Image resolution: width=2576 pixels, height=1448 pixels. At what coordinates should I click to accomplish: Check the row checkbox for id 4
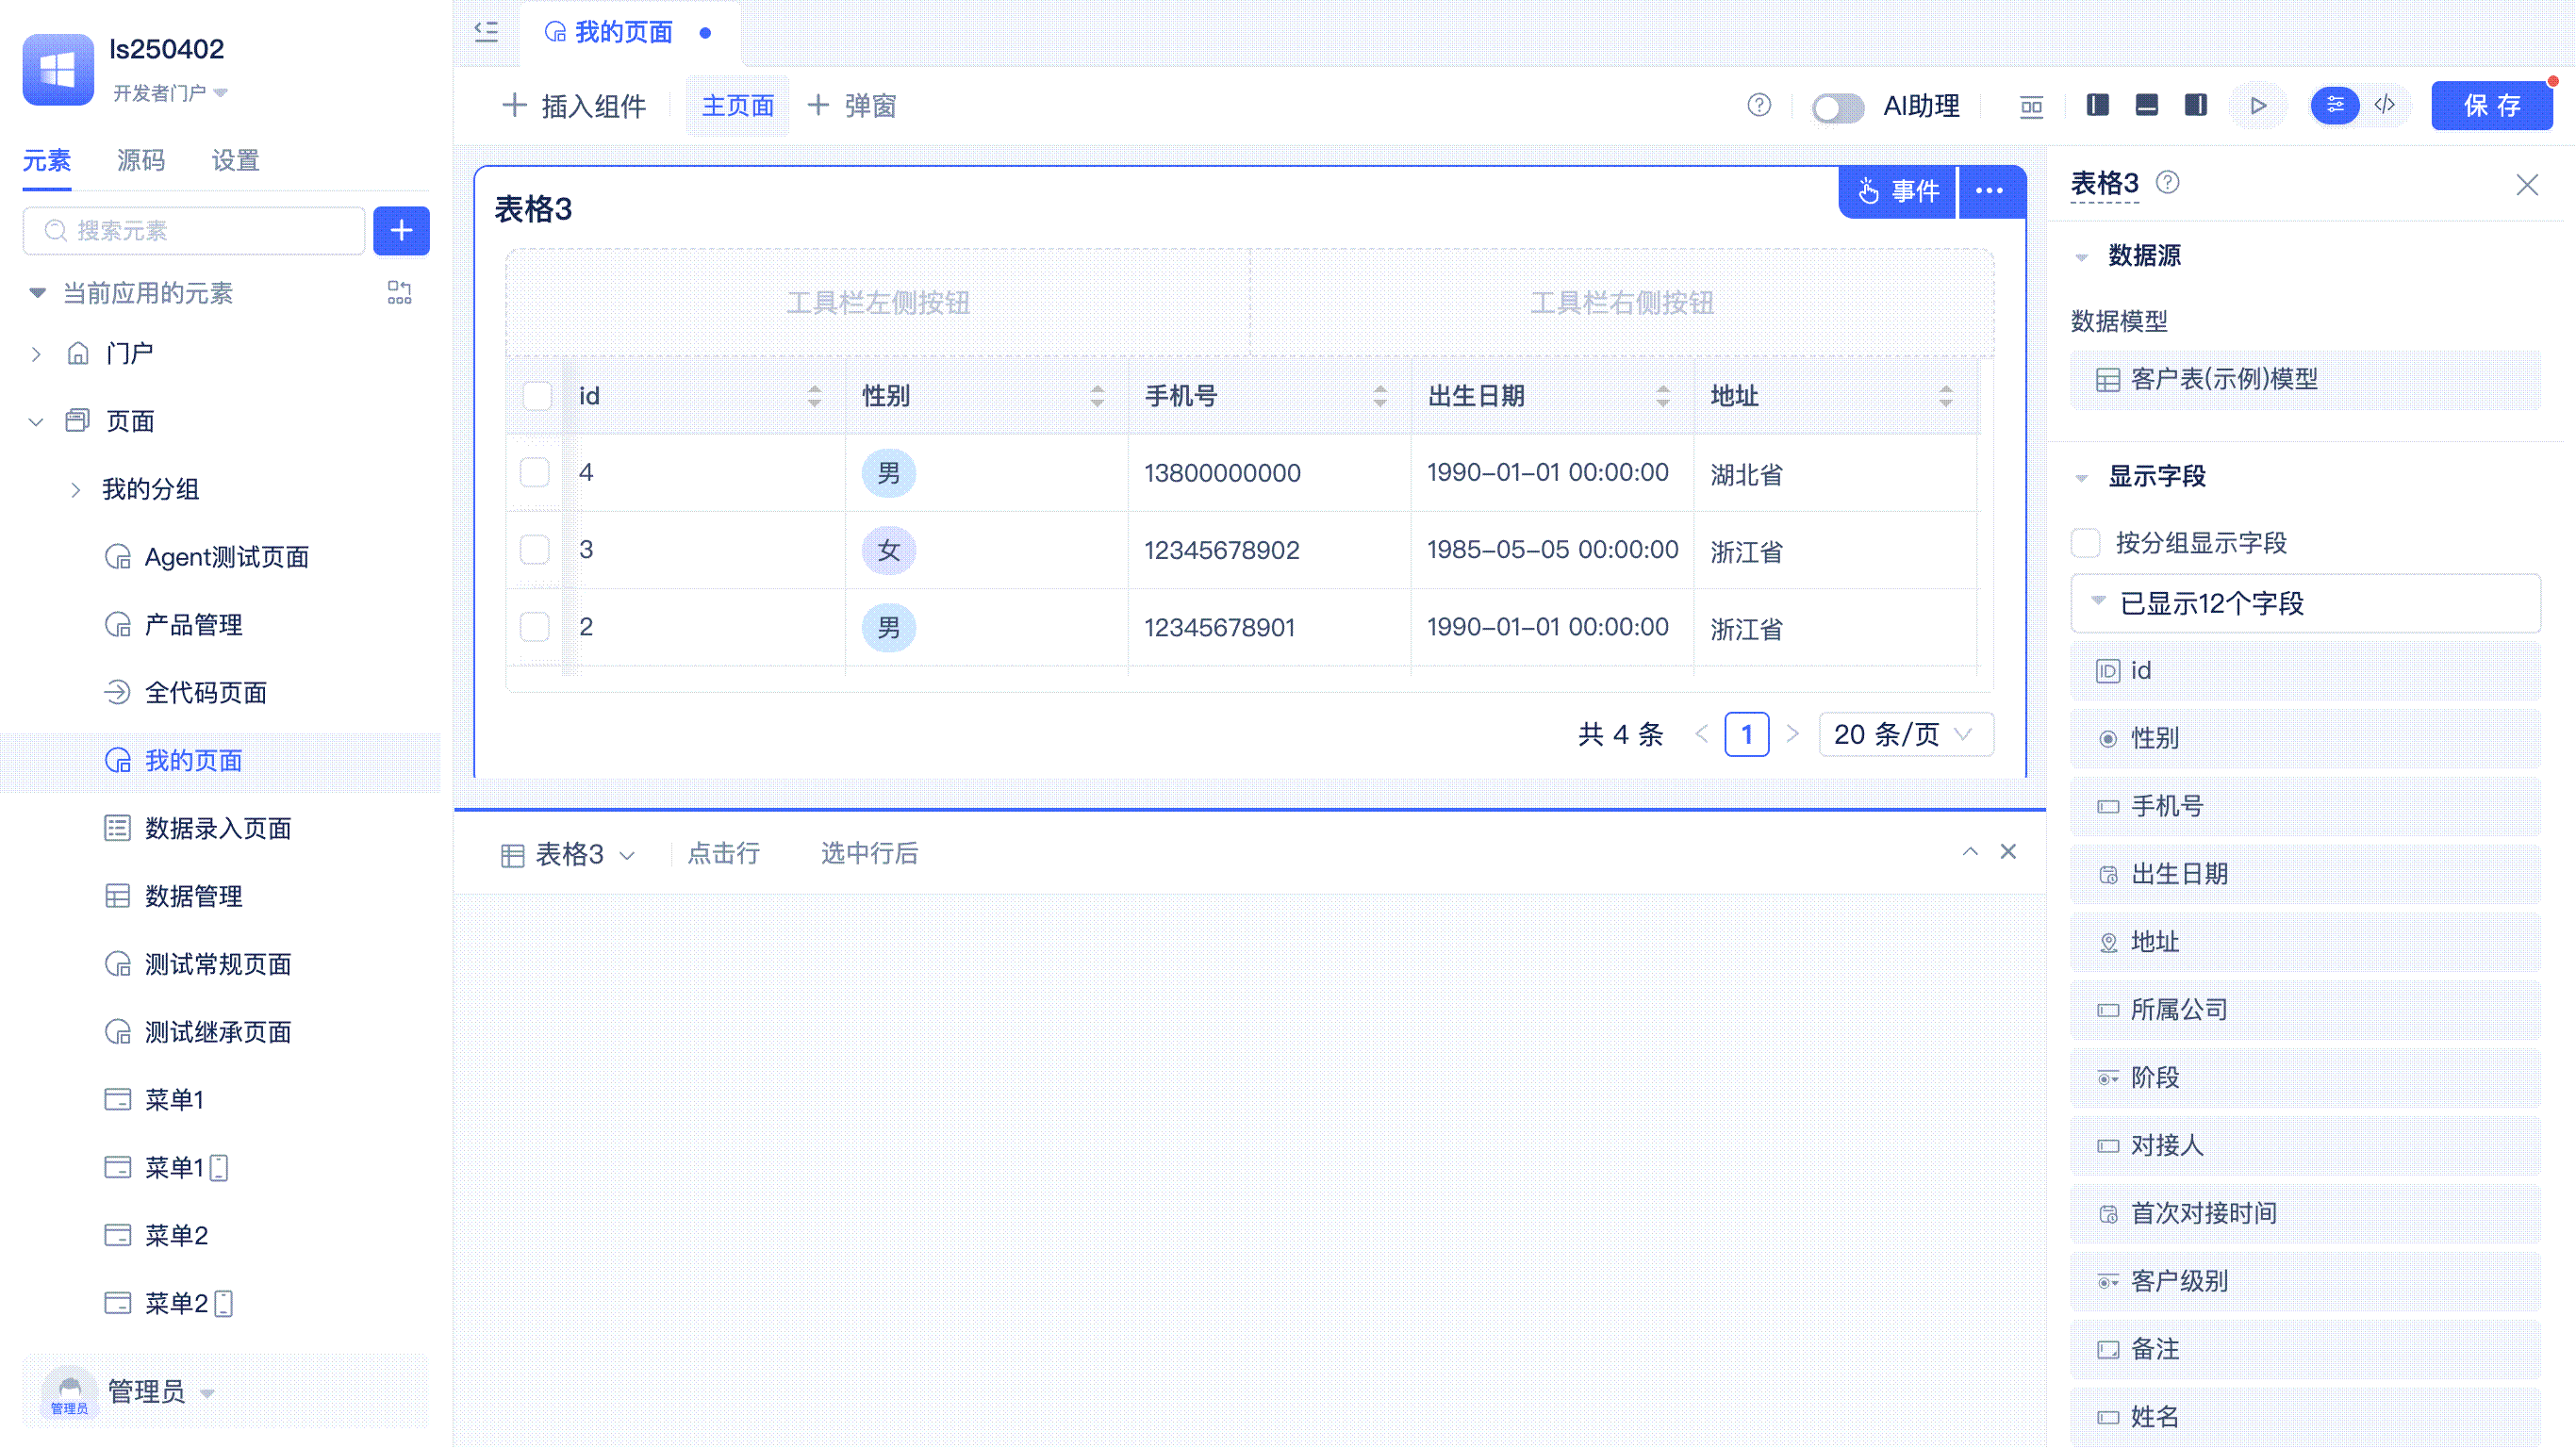point(535,472)
